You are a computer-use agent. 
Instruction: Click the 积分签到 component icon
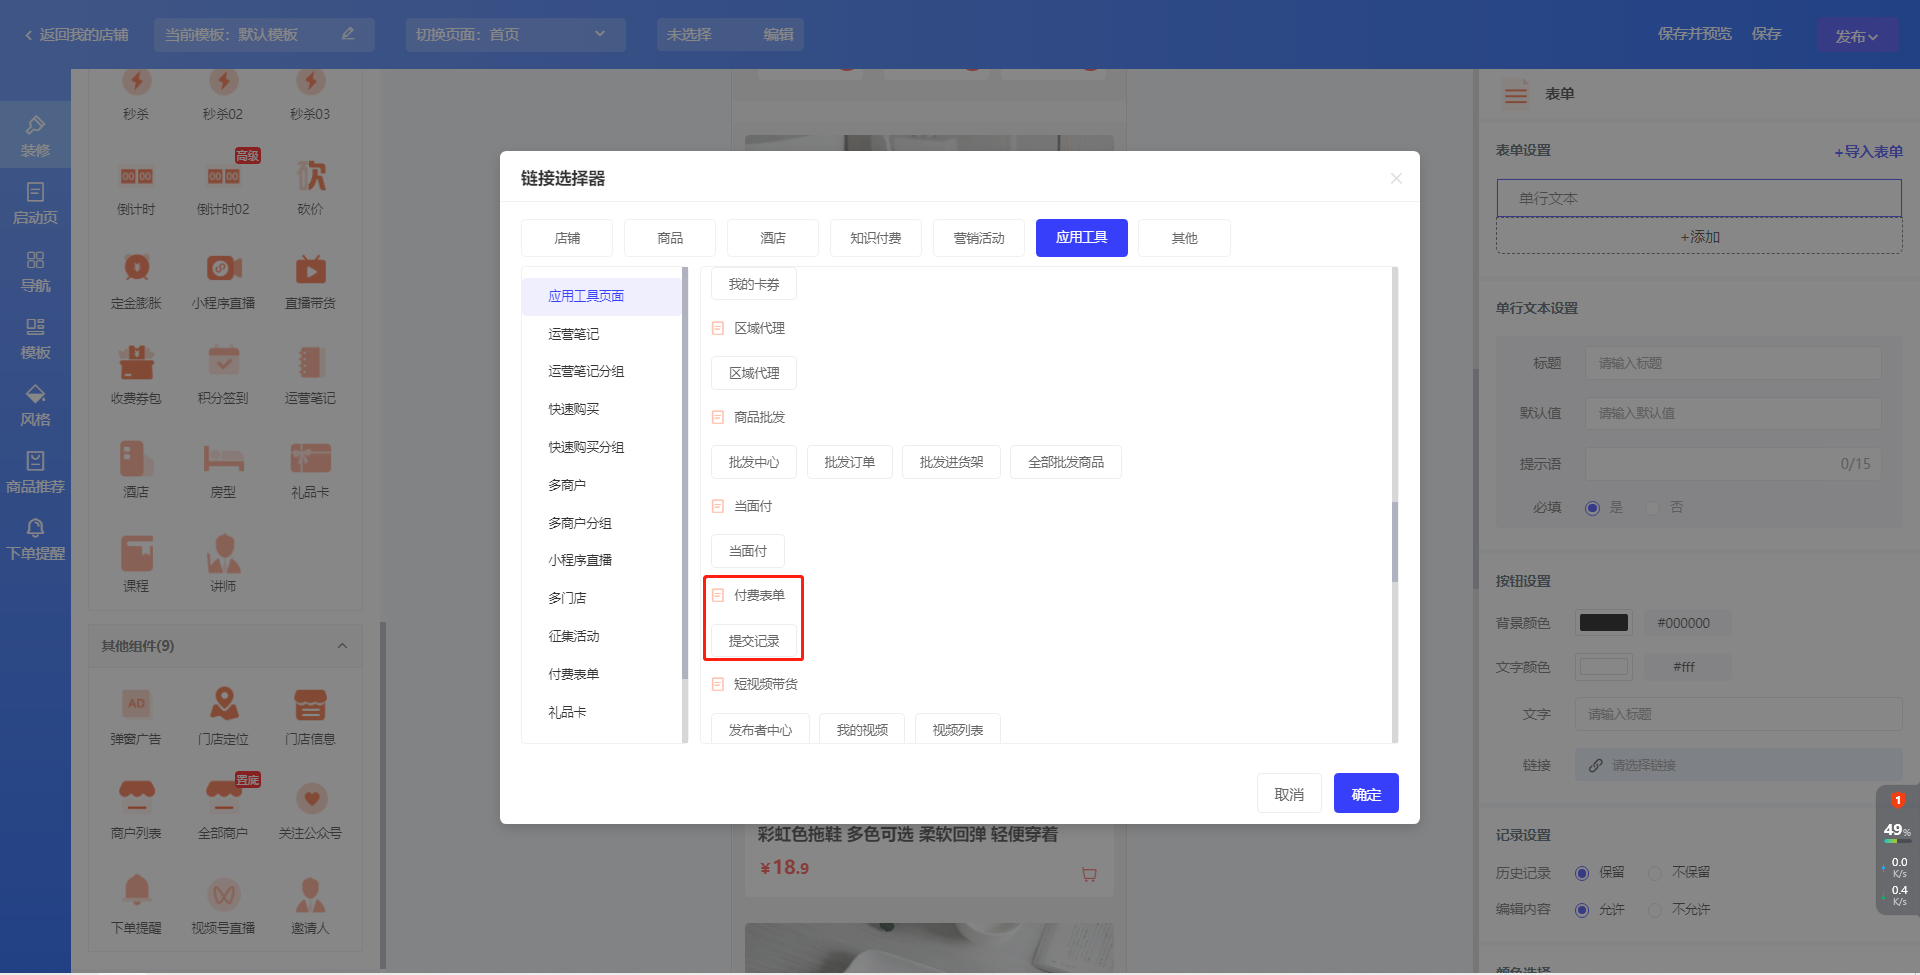click(223, 363)
